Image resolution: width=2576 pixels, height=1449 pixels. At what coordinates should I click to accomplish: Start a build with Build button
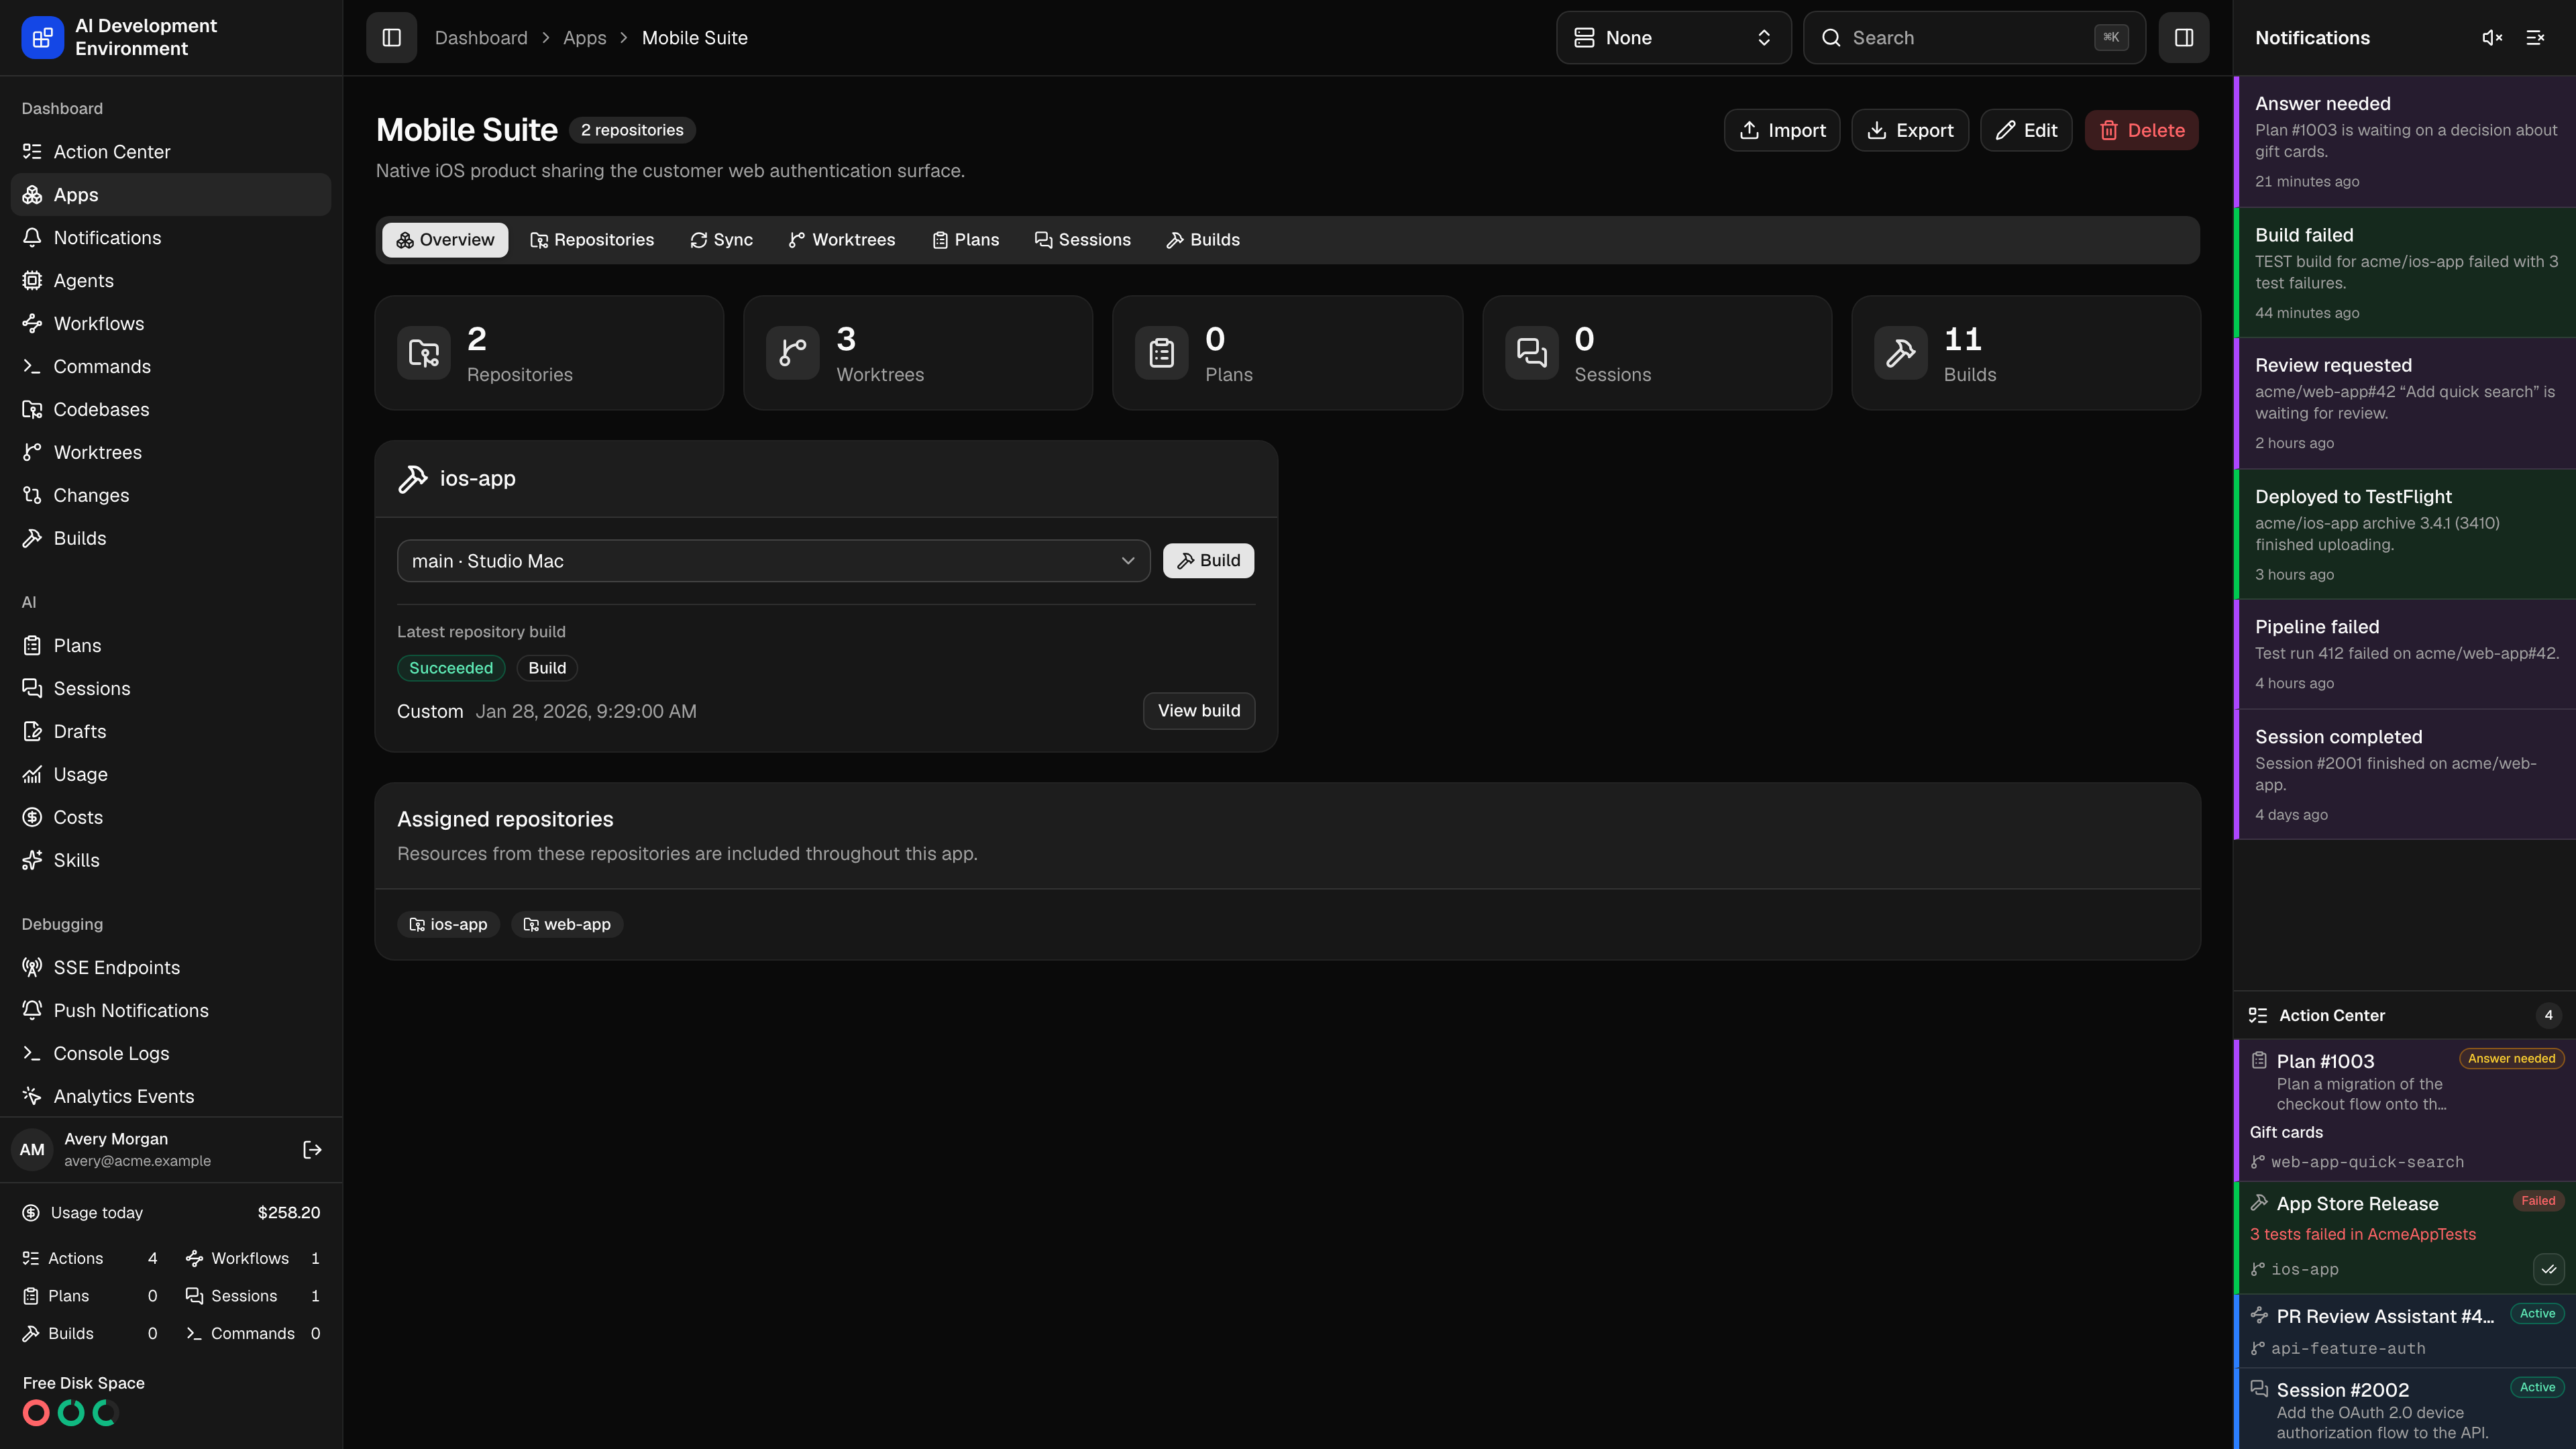1208,561
